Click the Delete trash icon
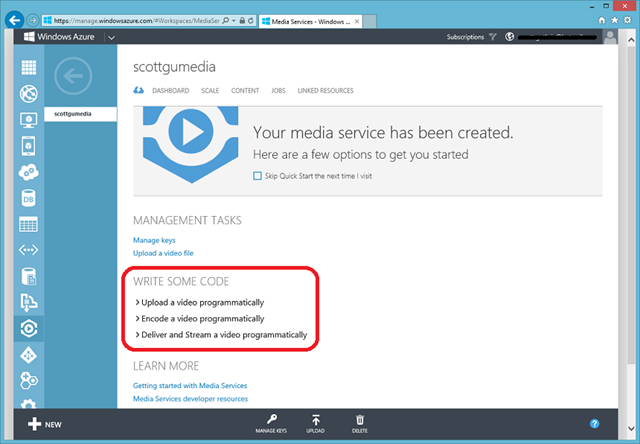This screenshot has height=444, width=640. pos(360,420)
